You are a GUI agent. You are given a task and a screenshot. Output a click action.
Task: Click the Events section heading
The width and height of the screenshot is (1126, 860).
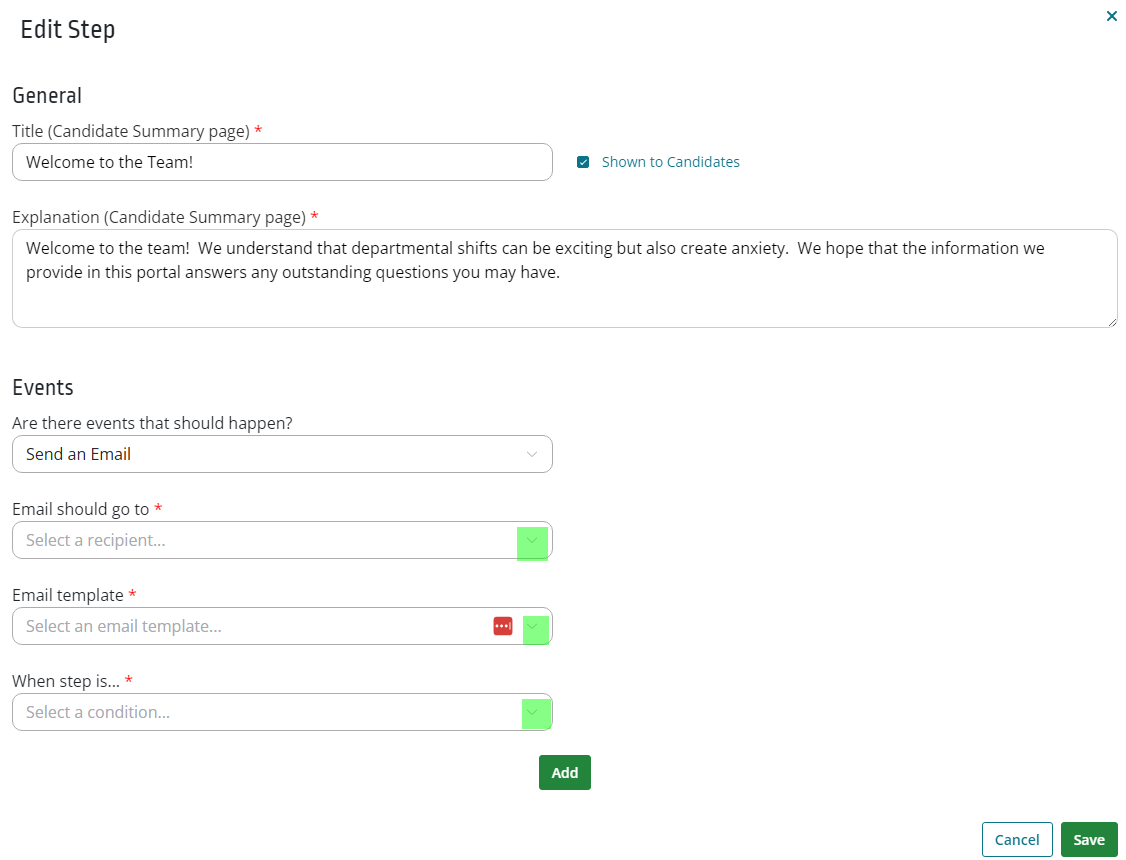(42, 388)
